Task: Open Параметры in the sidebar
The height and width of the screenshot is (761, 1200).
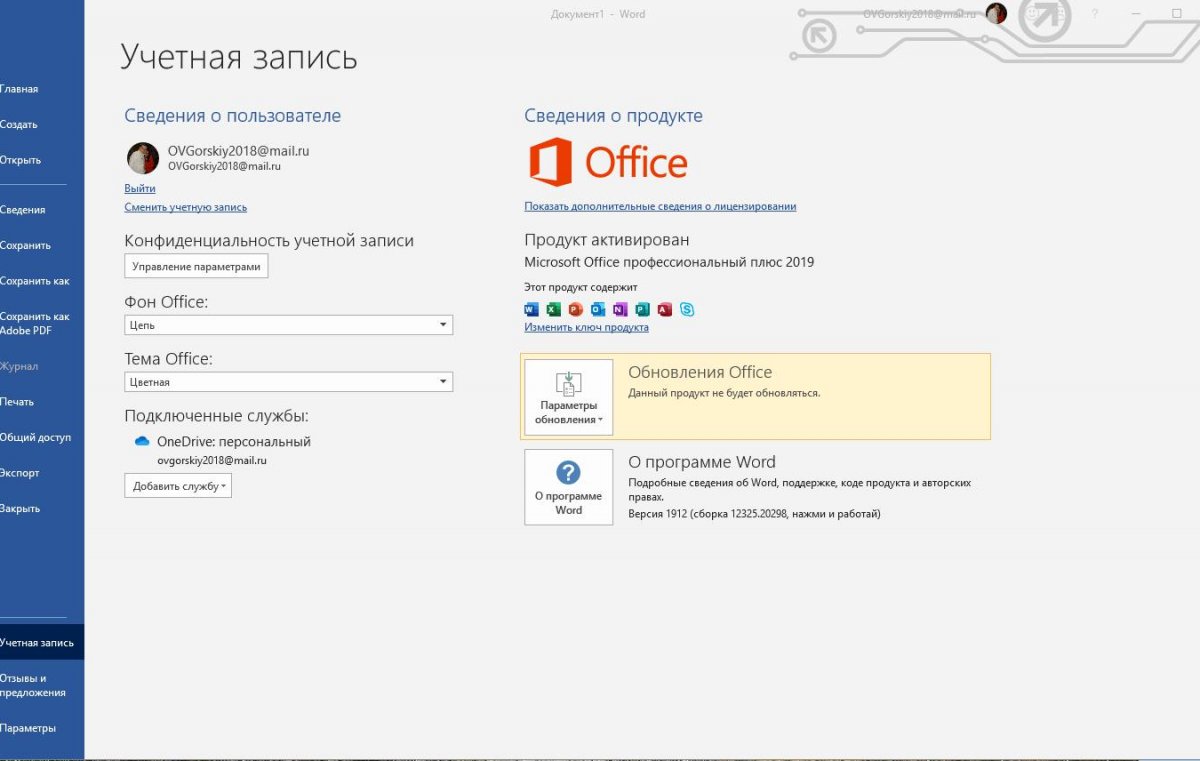Action: 28,728
